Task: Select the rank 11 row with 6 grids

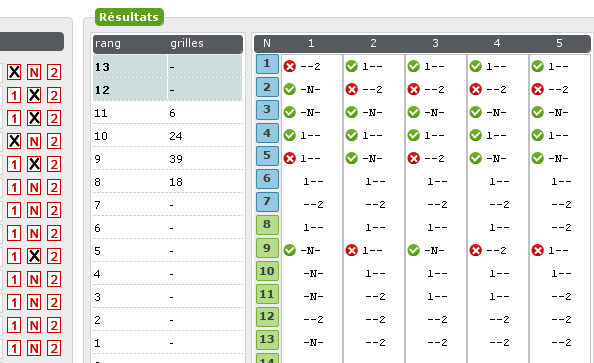Action: tap(168, 113)
